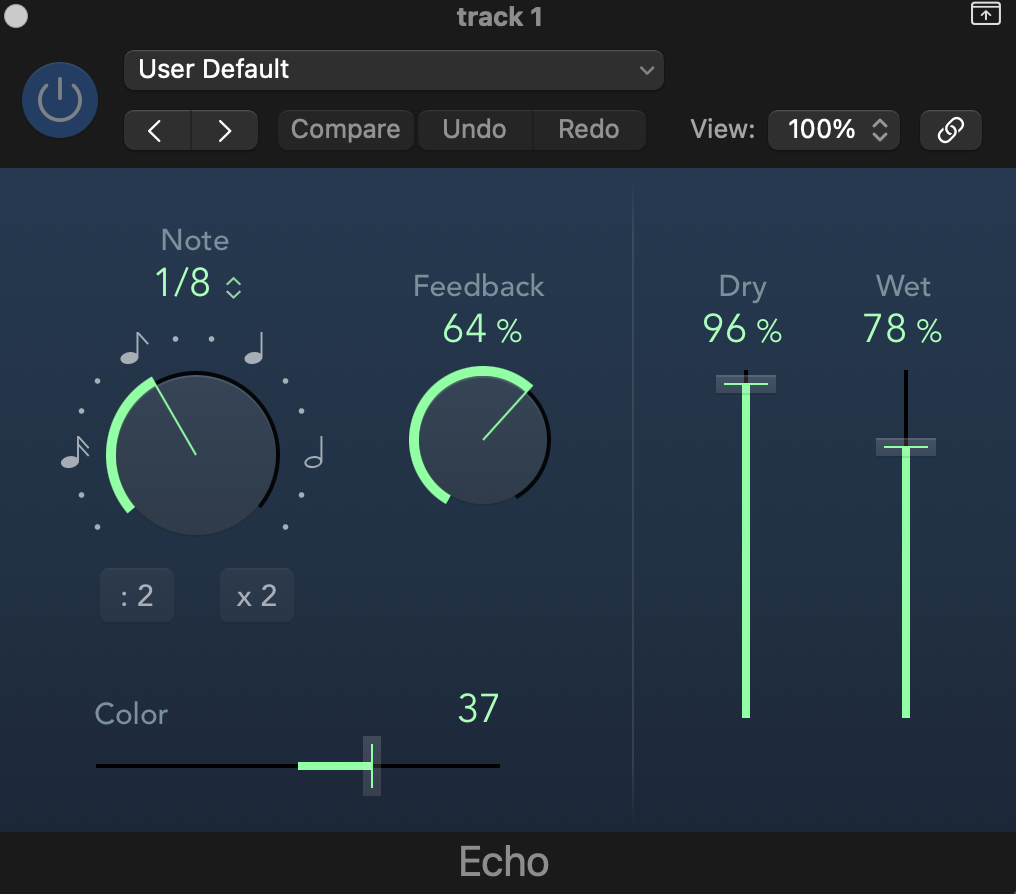Screen dimensions: 1016x894
Task: Click the Echo plugin name label
Action: [504, 862]
